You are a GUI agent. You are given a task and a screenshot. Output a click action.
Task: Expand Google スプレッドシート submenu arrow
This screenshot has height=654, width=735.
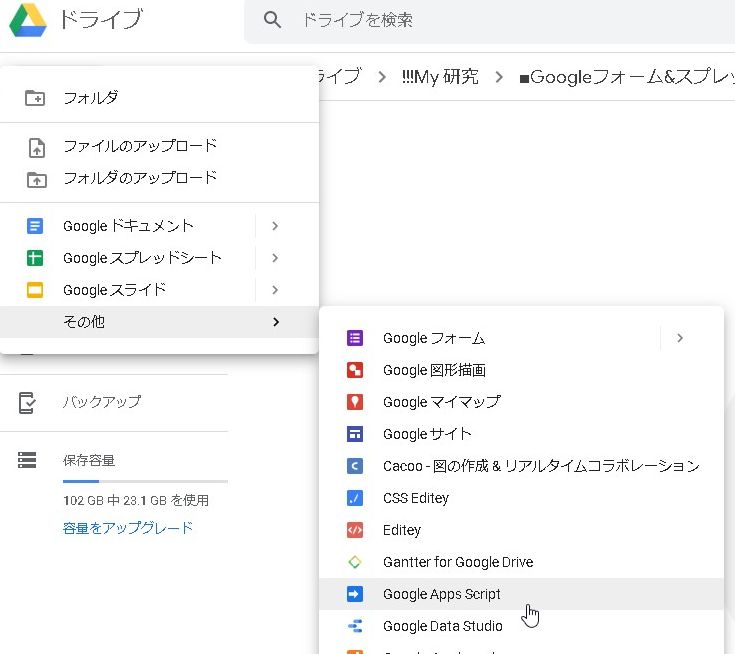pos(275,258)
